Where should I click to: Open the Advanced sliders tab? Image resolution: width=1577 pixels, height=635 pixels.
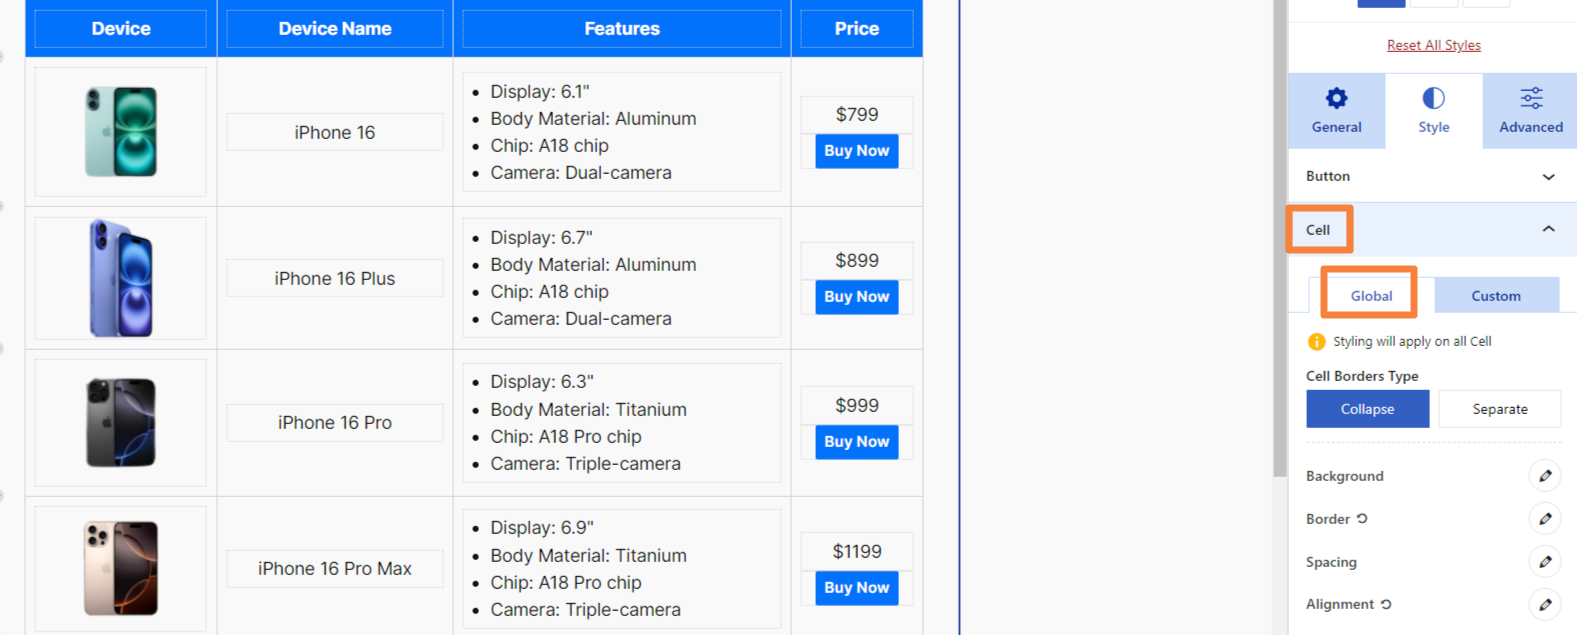click(1530, 111)
